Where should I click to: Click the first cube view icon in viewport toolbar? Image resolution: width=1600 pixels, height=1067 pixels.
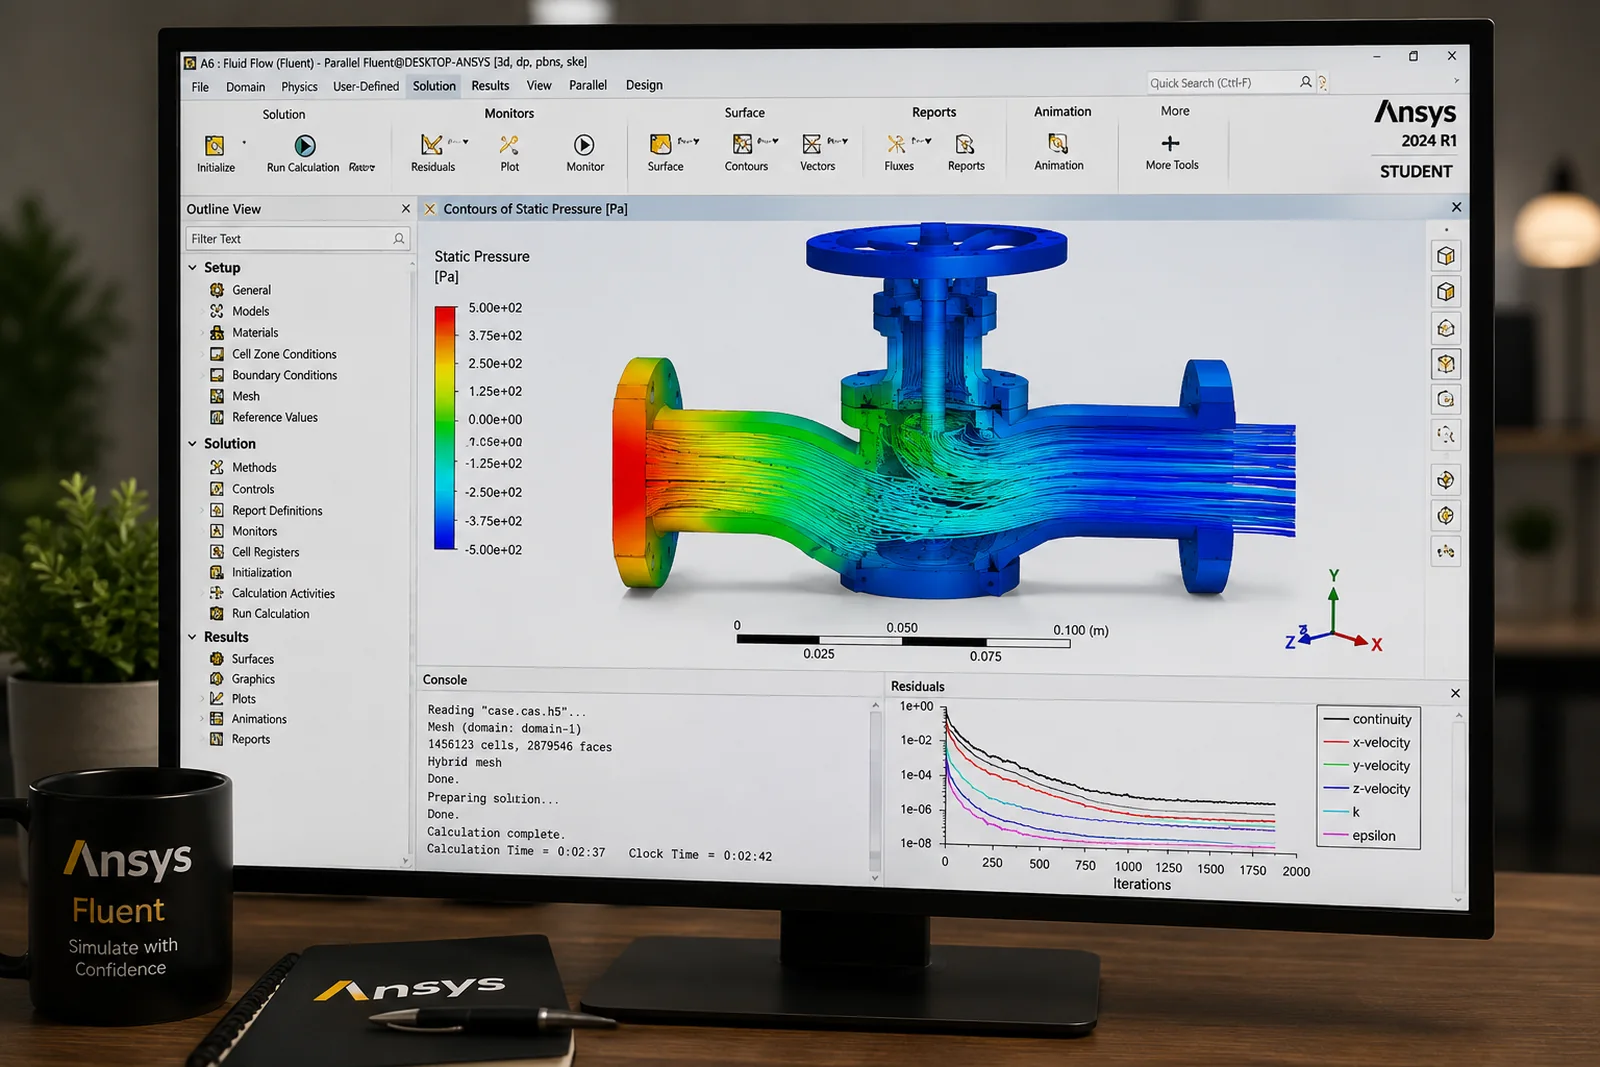point(1446,256)
